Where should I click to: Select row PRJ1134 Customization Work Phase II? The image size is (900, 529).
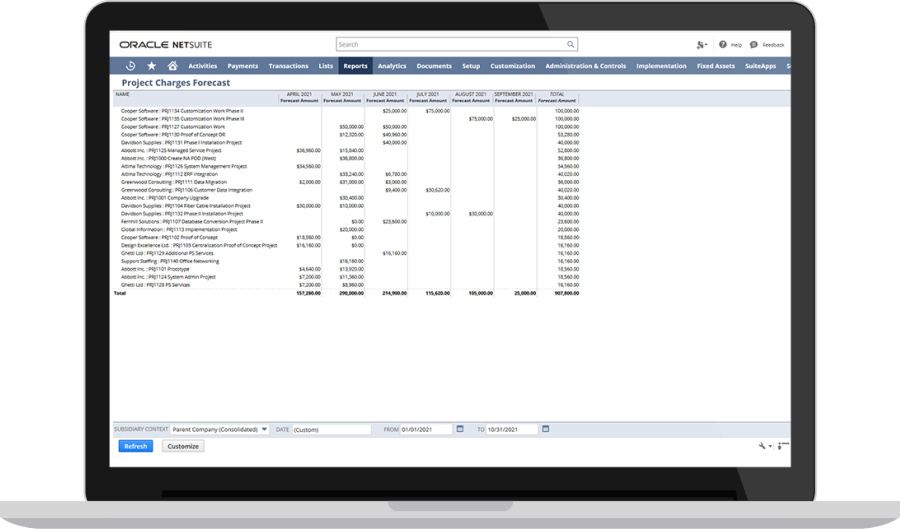click(347, 111)
